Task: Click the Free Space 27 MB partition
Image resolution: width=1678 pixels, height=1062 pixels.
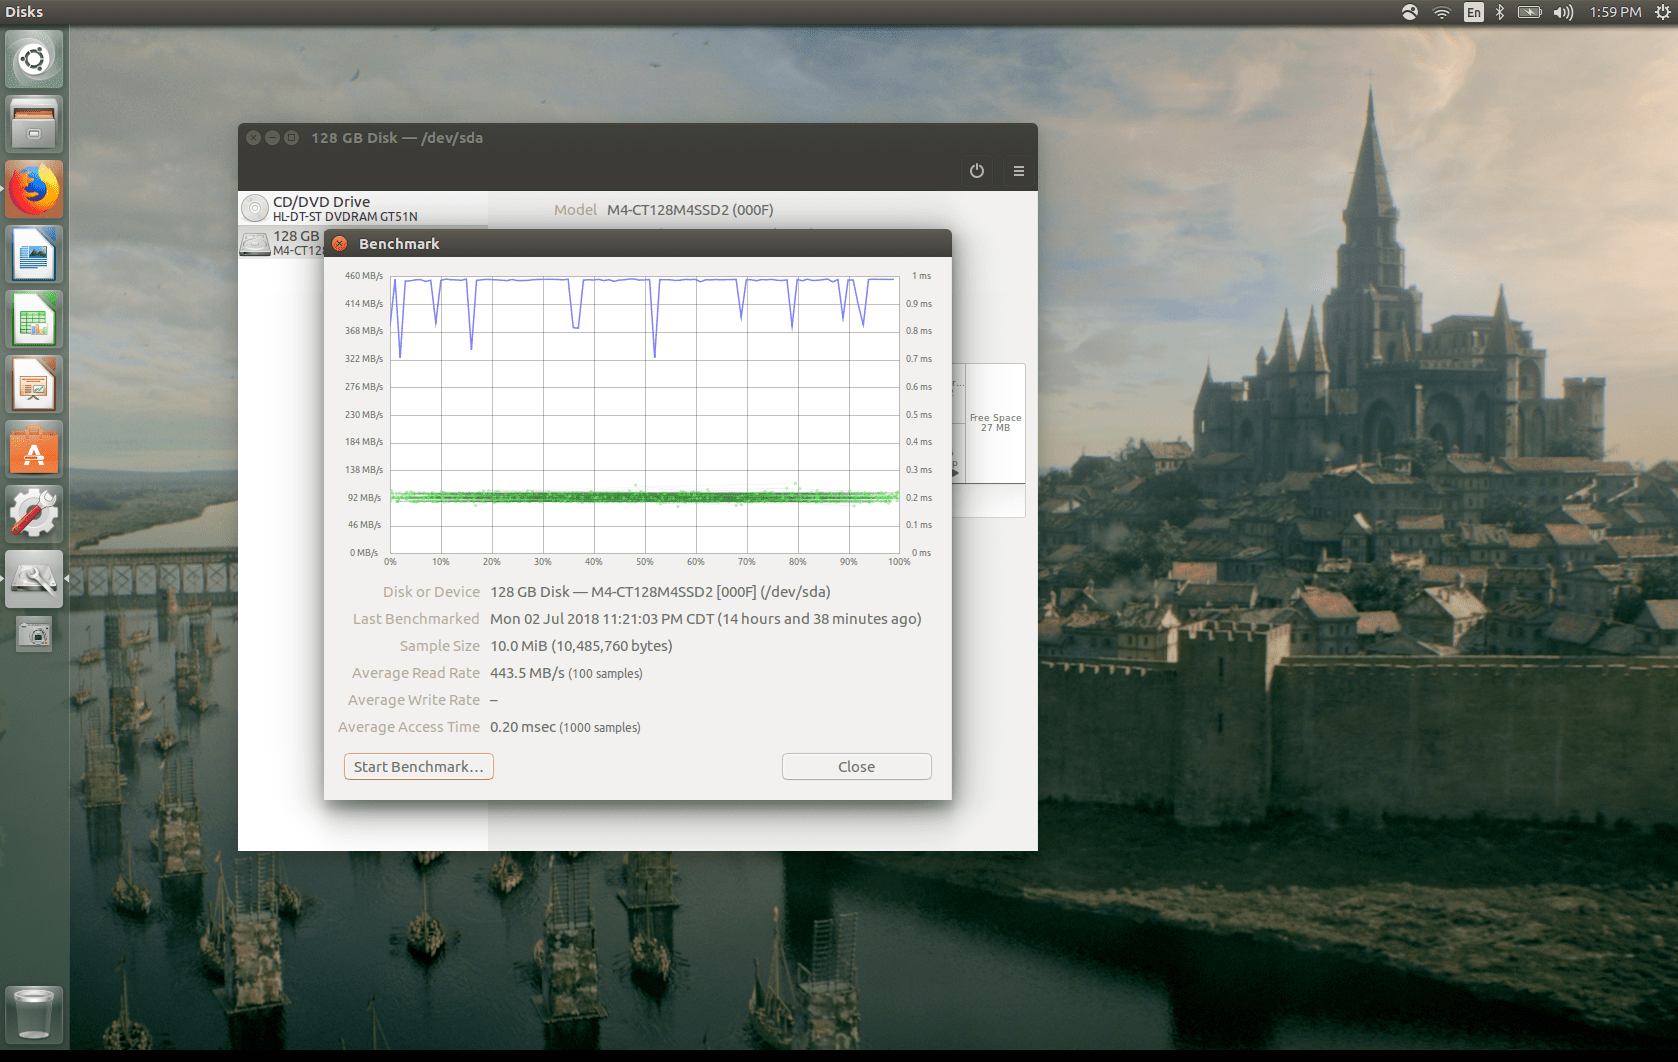Action: click(x=995, y=423)
